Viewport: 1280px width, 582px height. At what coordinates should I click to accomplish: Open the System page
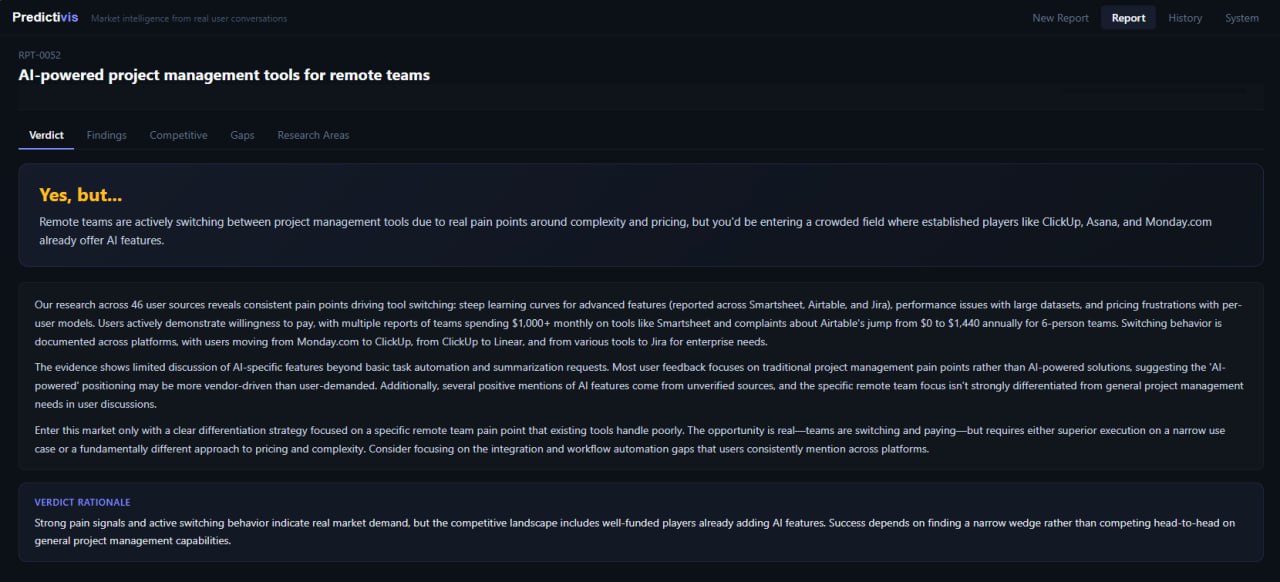[1242, 18]
